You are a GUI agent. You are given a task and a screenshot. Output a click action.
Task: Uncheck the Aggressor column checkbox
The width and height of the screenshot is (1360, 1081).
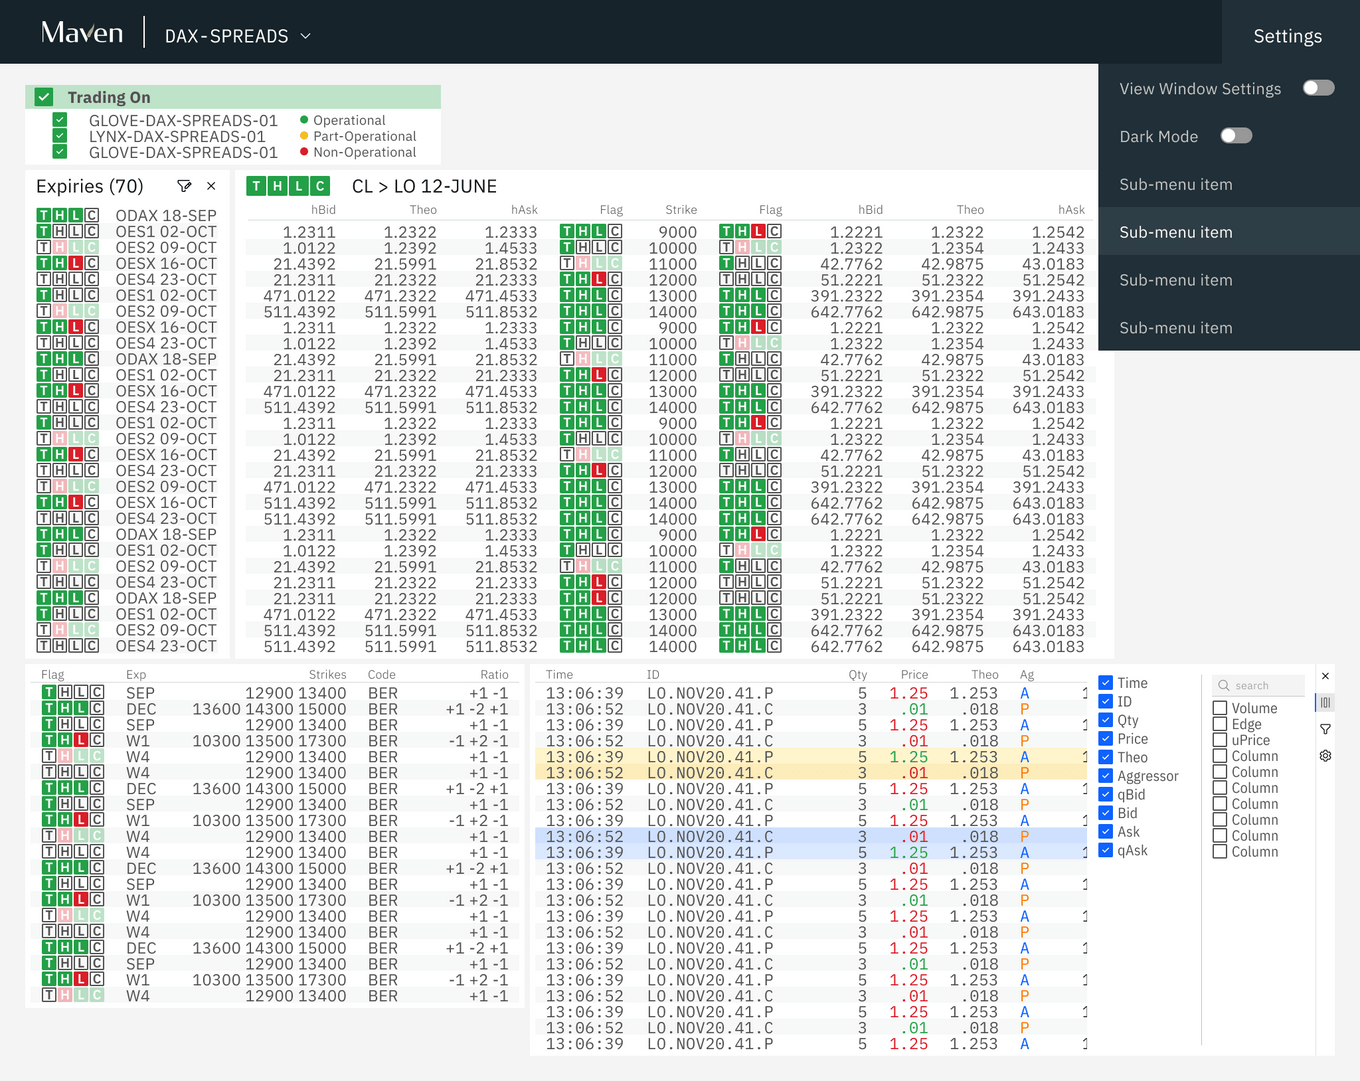[x=1106, y=776]
